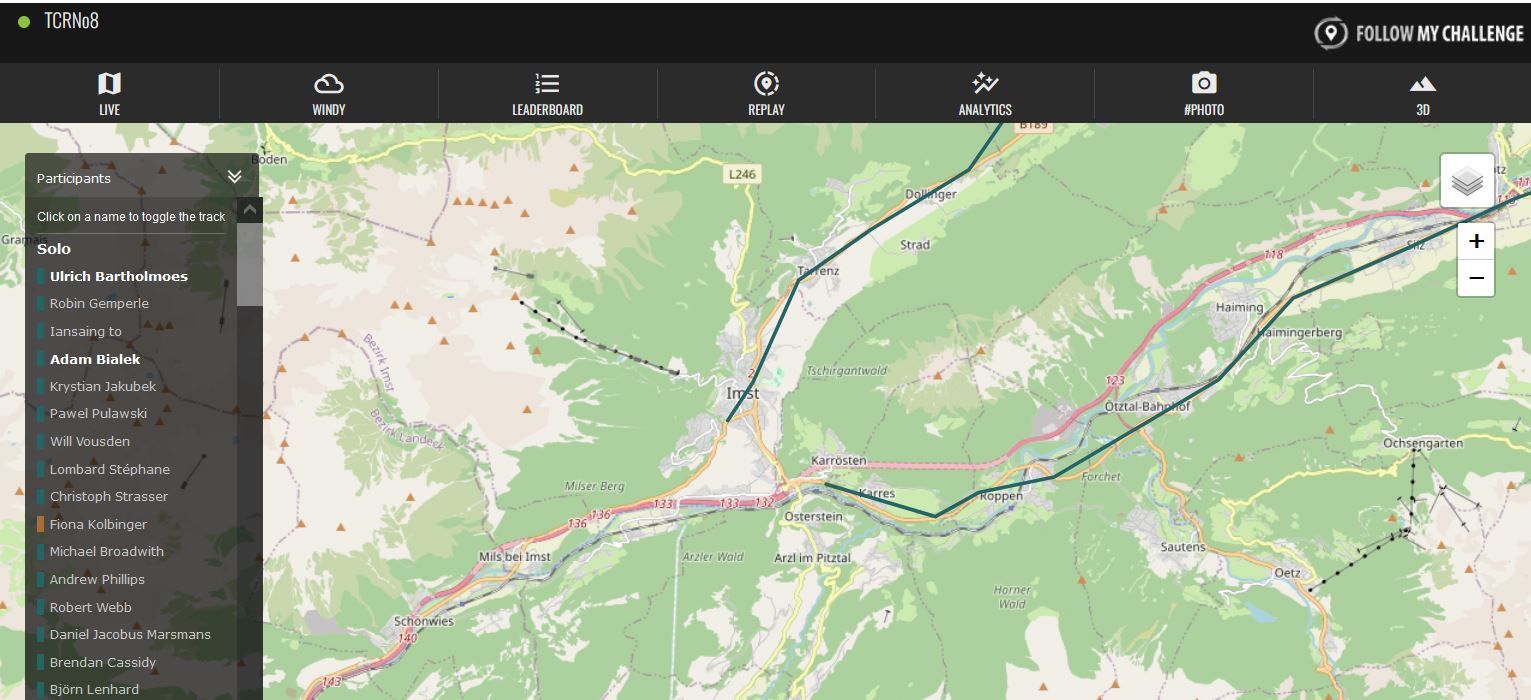This screenshot has width=1531, height=700.
Task: Open the Replay icon
Action: (x=766, y=83)
